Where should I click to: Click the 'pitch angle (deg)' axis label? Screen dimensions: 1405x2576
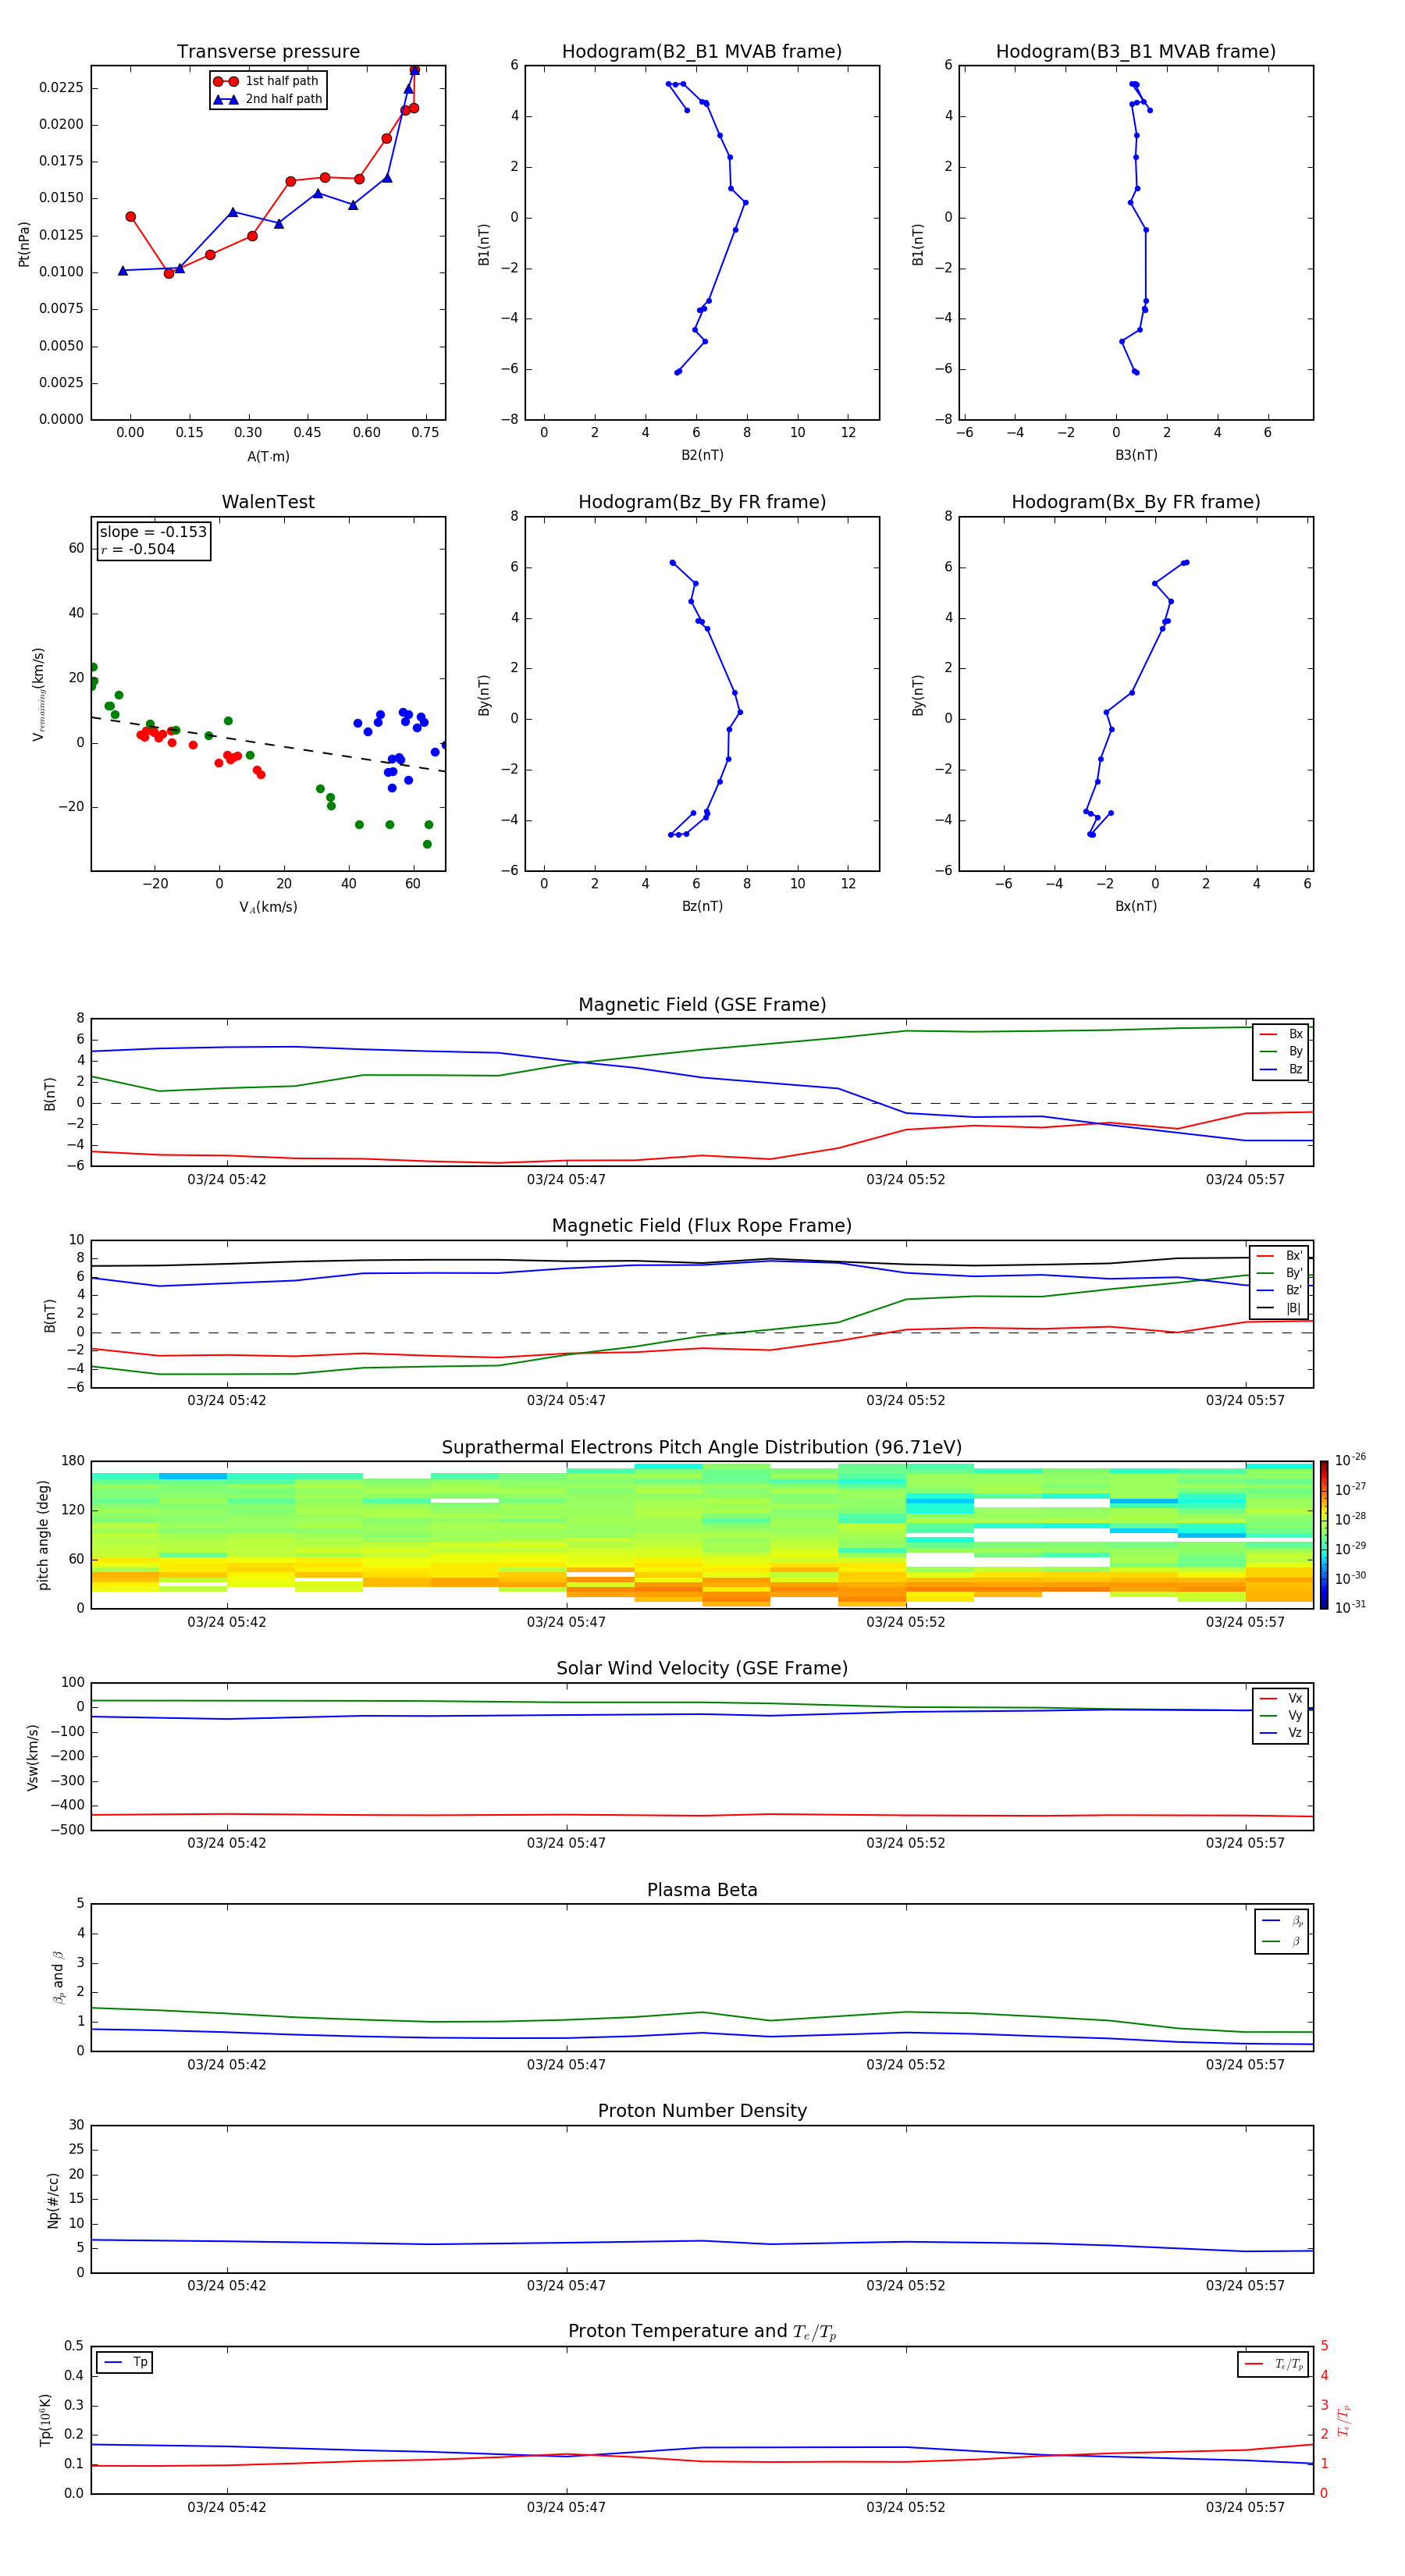(43, 1535)
